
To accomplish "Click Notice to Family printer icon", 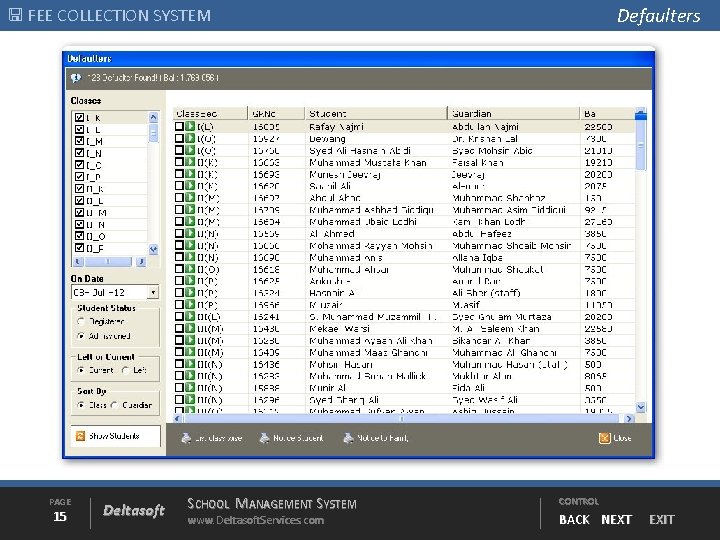I will (x=347, y=438).
